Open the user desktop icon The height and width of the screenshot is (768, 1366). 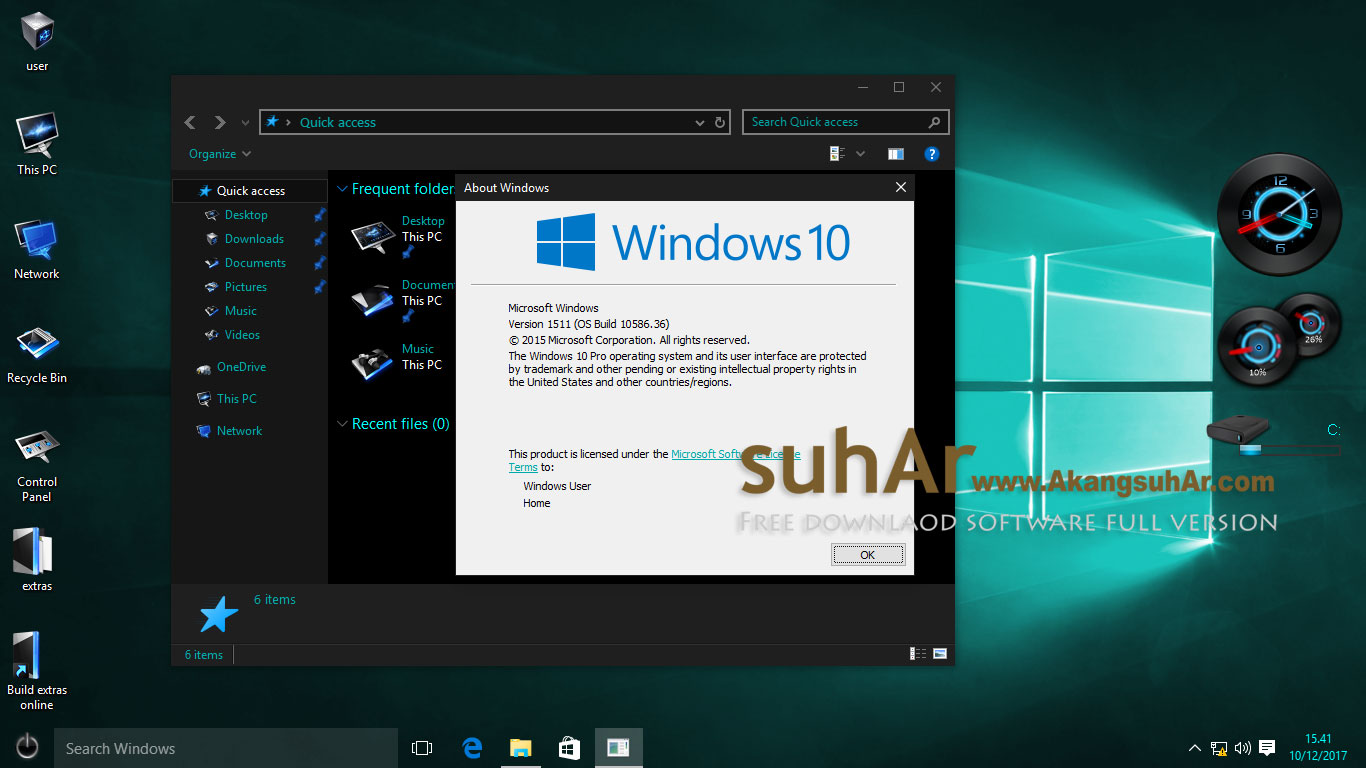37,42
